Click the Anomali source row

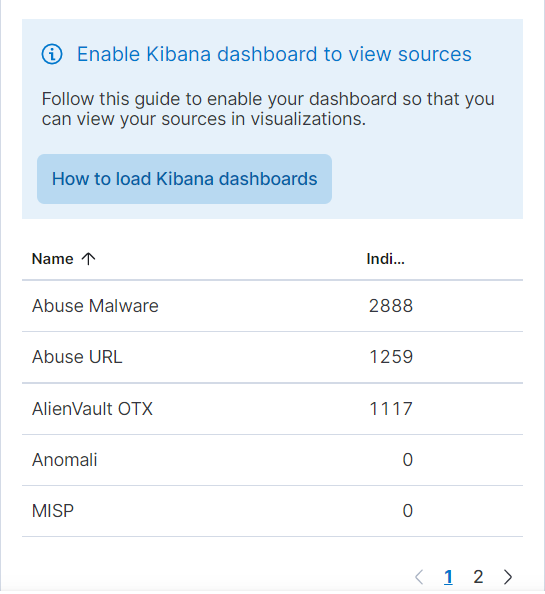pos(272,460)
